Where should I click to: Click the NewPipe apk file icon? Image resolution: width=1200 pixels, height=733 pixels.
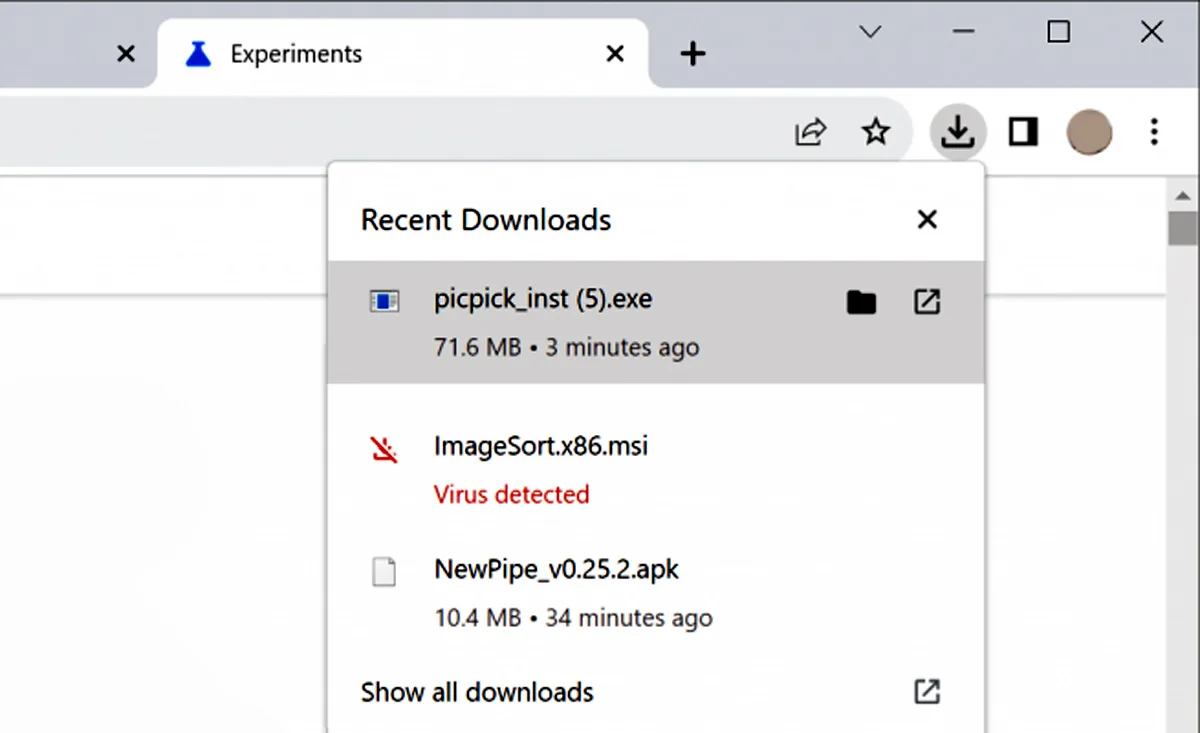(x=384, y=572)
